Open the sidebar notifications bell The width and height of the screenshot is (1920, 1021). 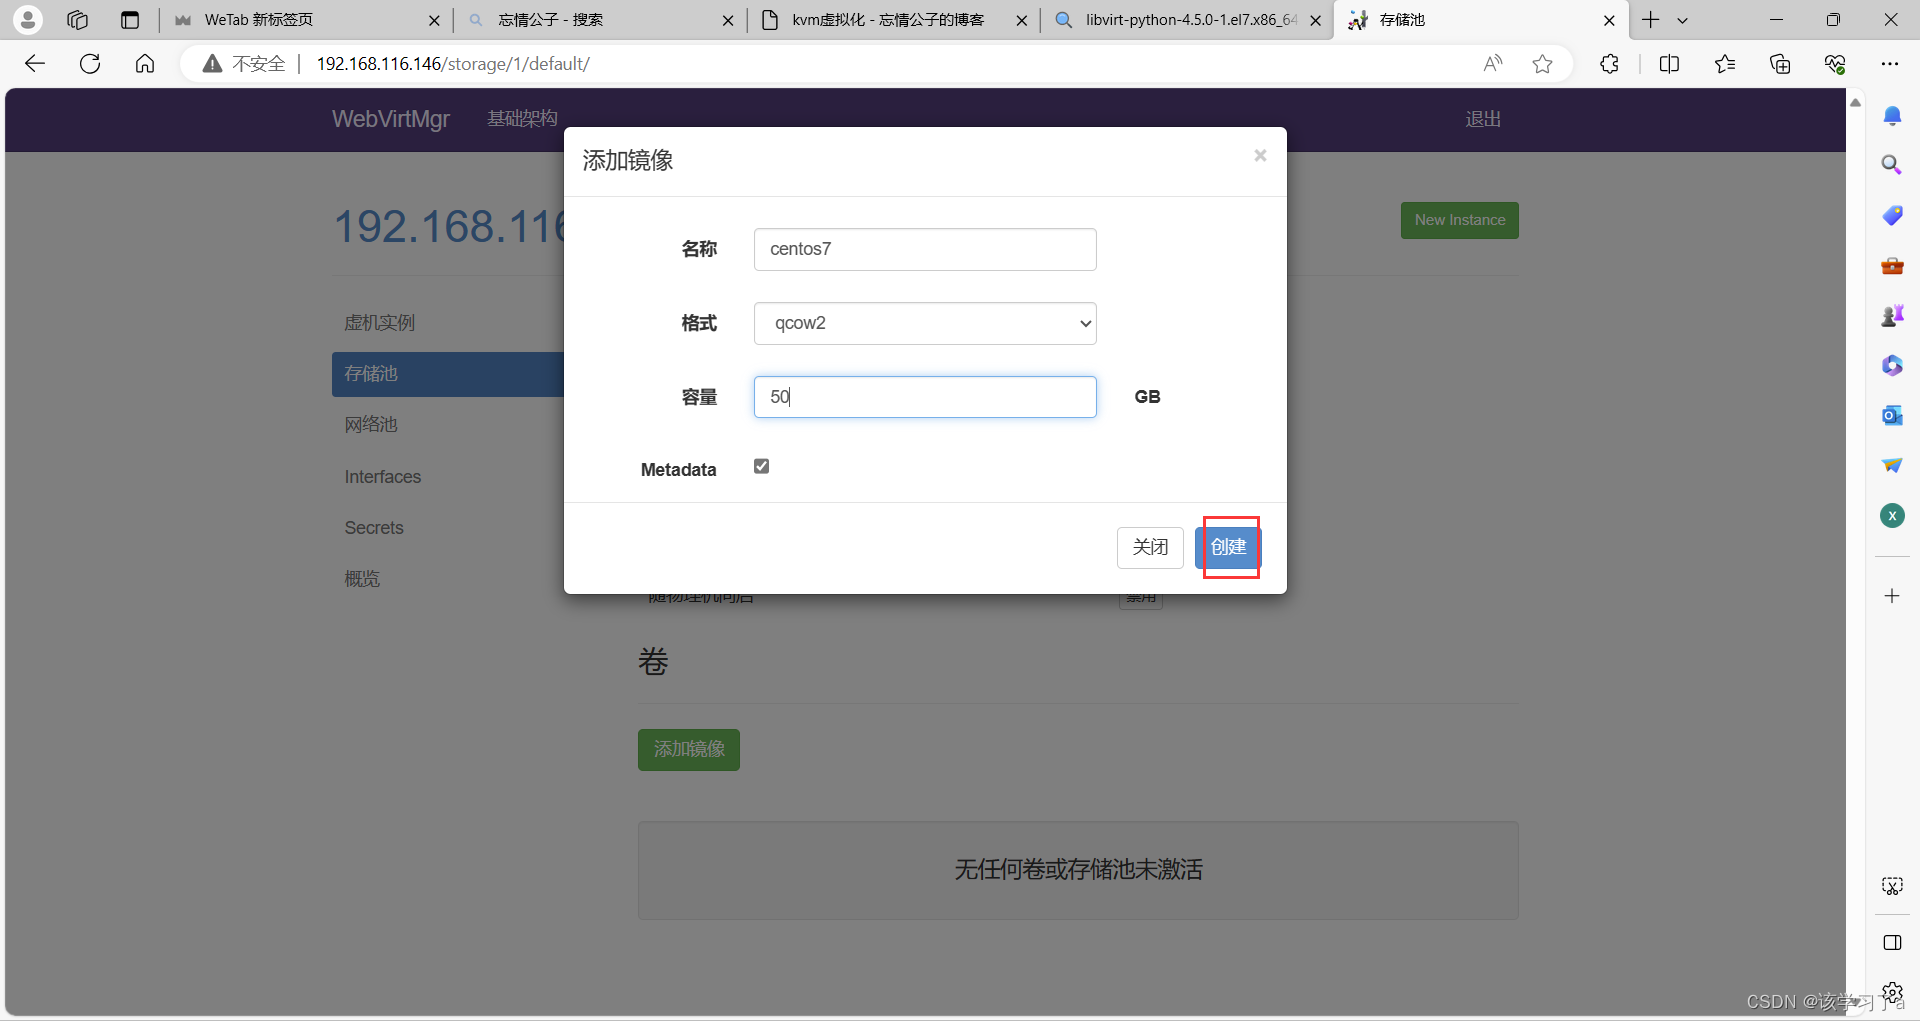coord(1892,116)
